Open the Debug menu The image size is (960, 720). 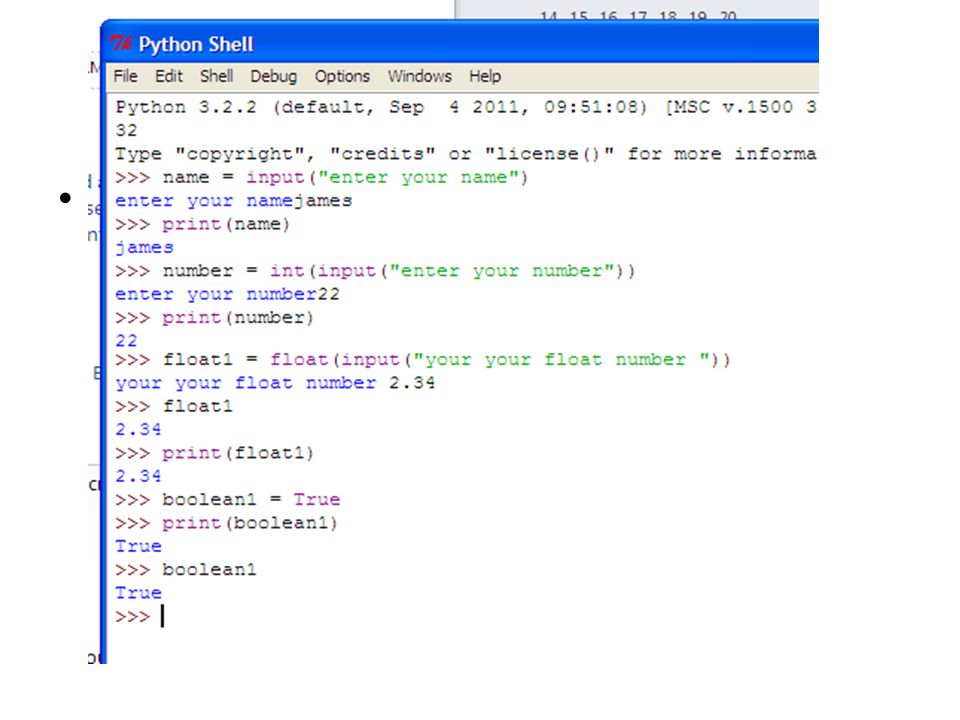(274, 77)
